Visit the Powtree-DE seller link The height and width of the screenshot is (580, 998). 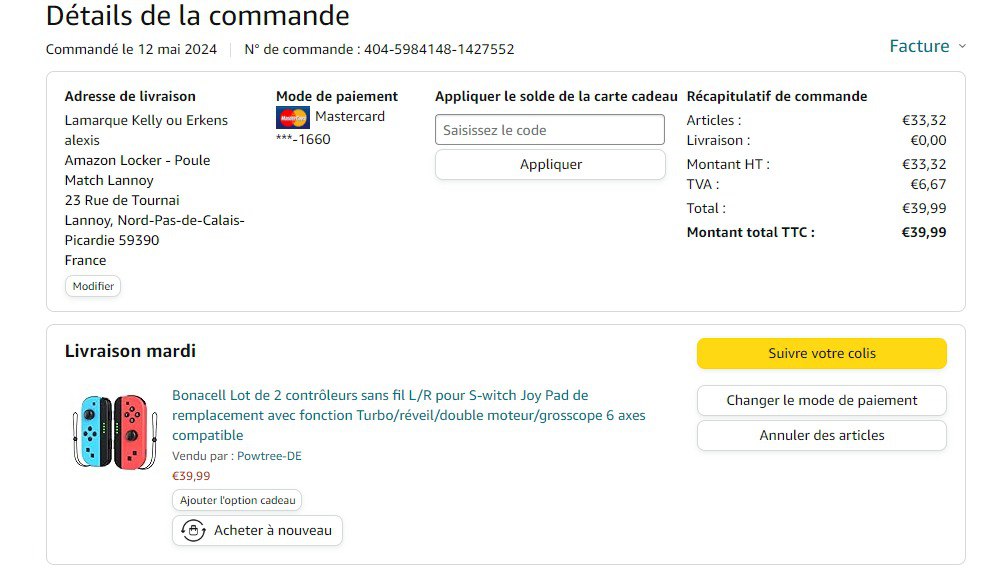coord(269,456)
